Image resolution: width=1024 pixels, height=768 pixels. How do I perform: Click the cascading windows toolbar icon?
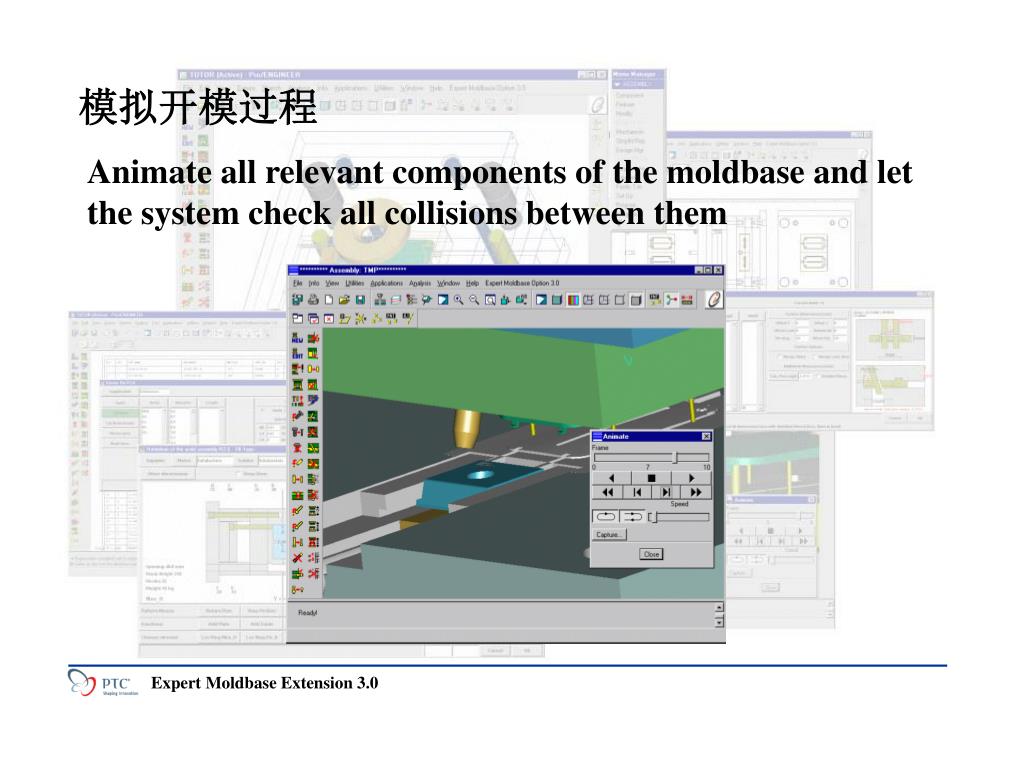pyautogui.click(x=313, y=319)
